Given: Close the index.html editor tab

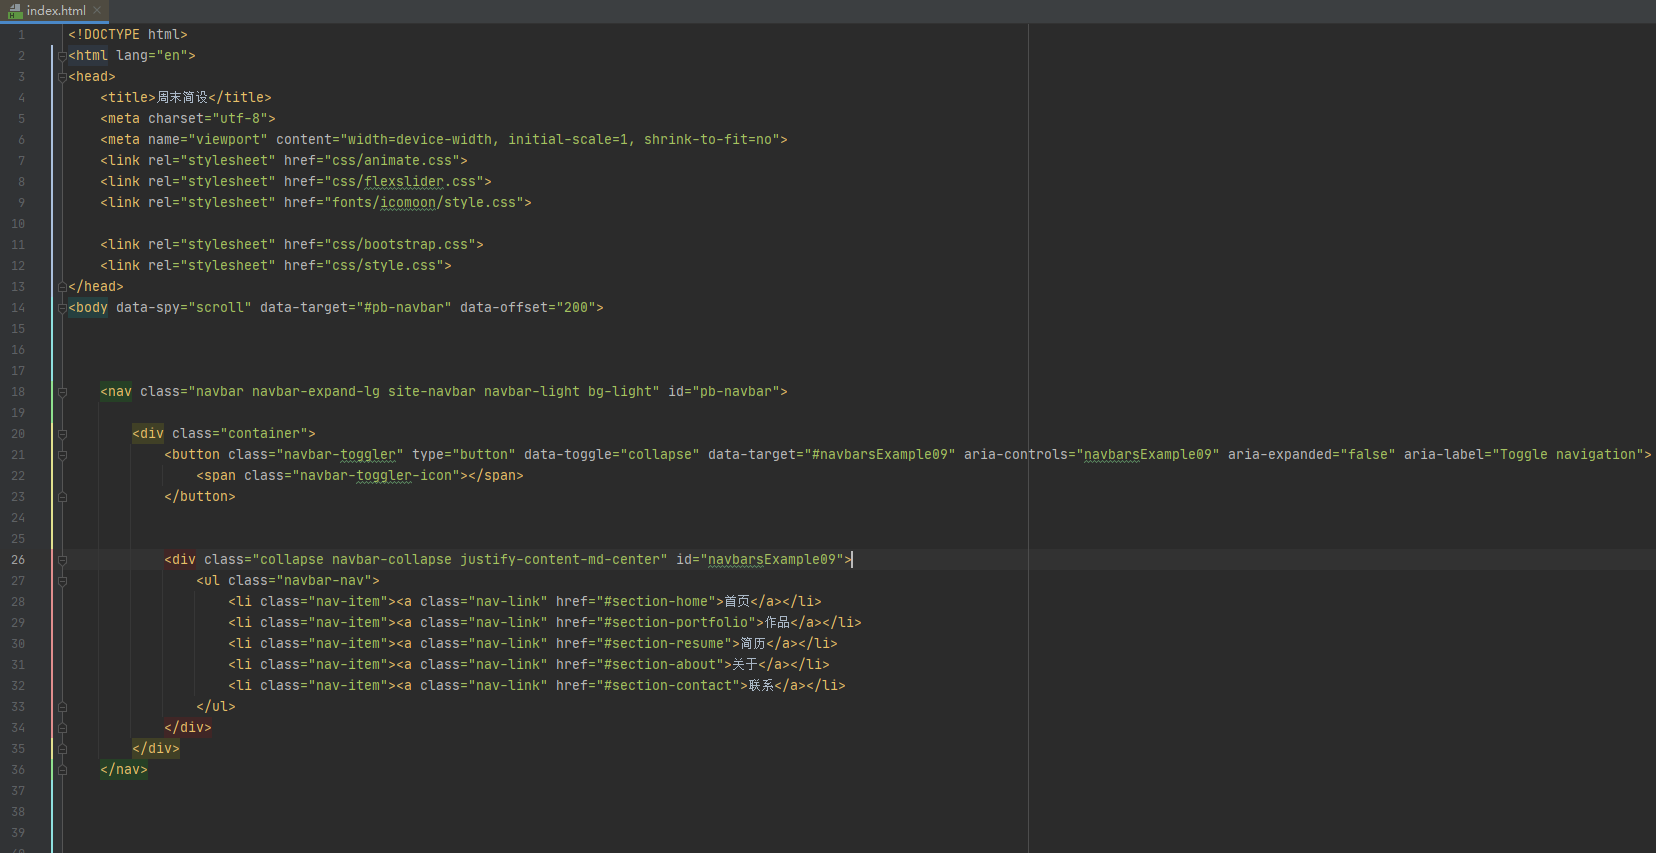Looking at the screenshot, I should pos(97,10).
